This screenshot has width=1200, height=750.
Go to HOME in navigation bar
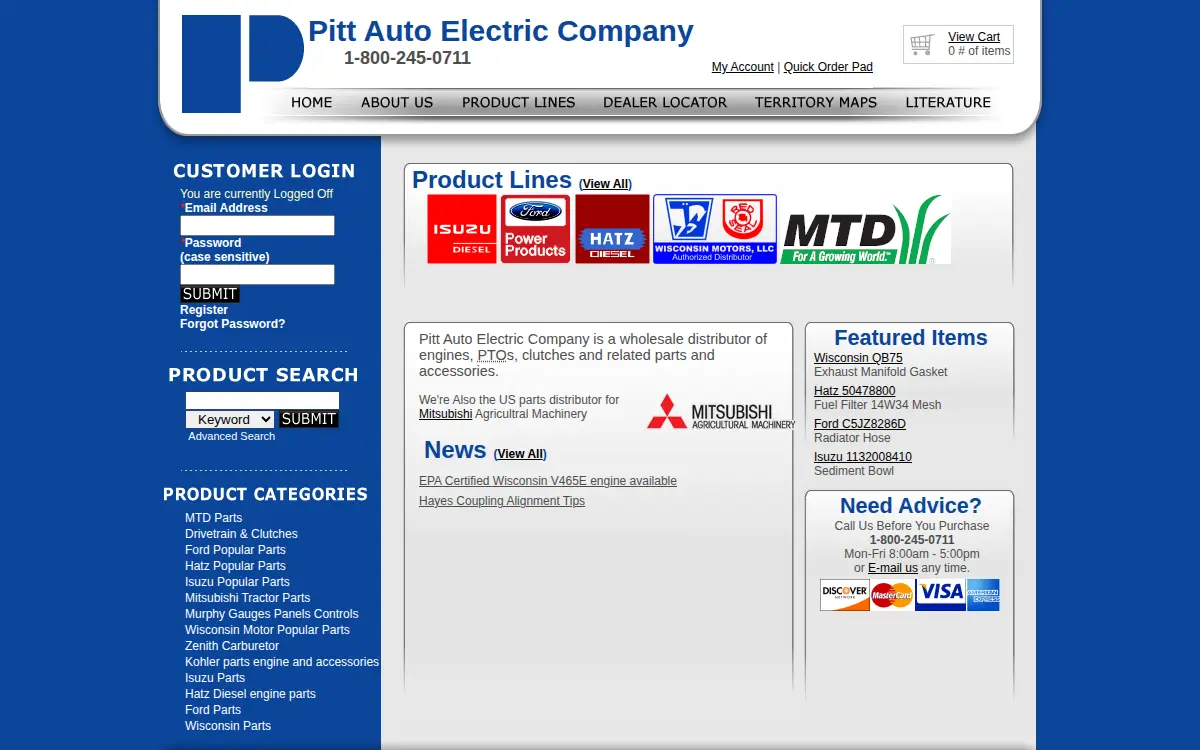[312, 102]
